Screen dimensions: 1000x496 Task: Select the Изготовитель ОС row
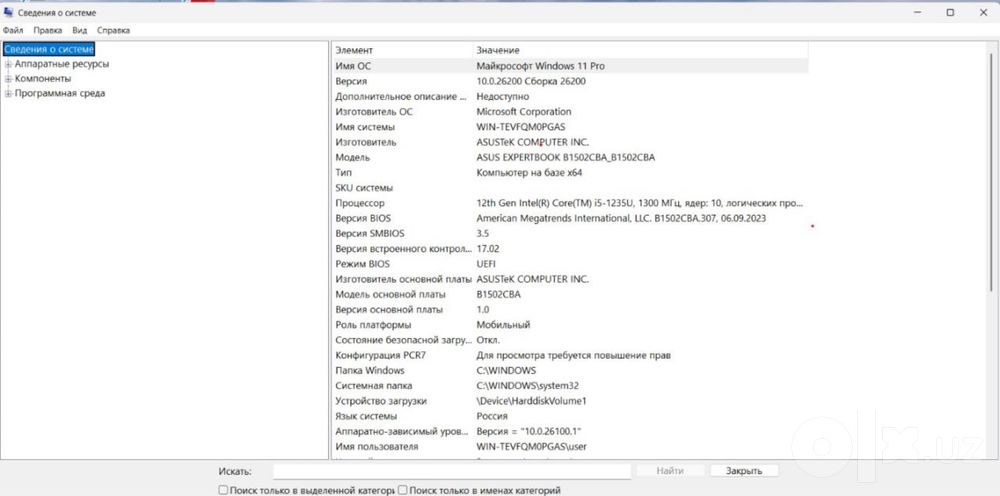coord(571,112)
